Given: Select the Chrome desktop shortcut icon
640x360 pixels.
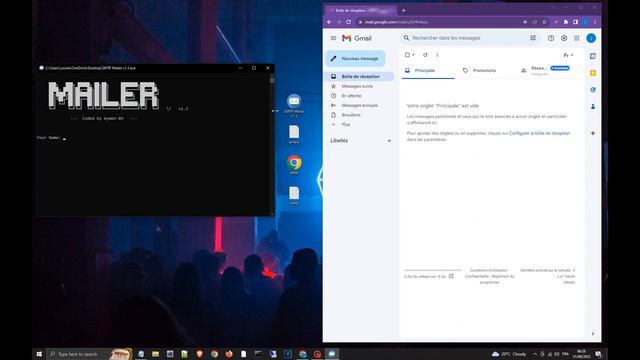Looking at the screenshot, I should pyautogui.click(x=294, y=164).
